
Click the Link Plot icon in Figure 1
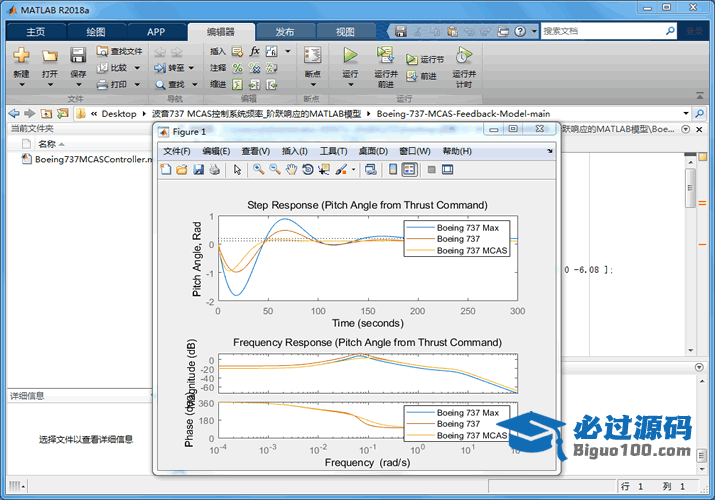[x=371, y=170]
